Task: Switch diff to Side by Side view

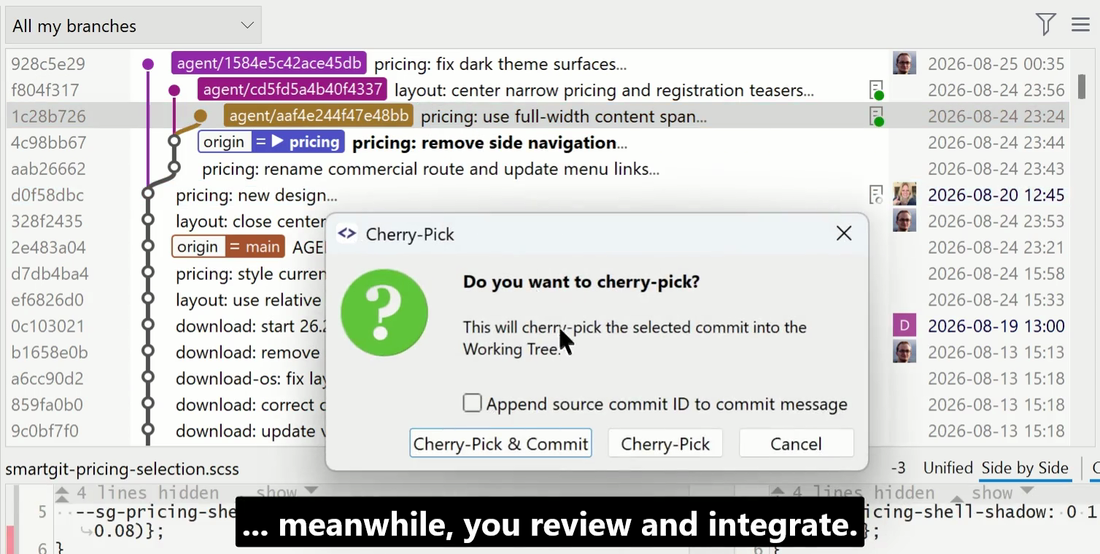Action: pyautogui.click(x=1024, y=468)
